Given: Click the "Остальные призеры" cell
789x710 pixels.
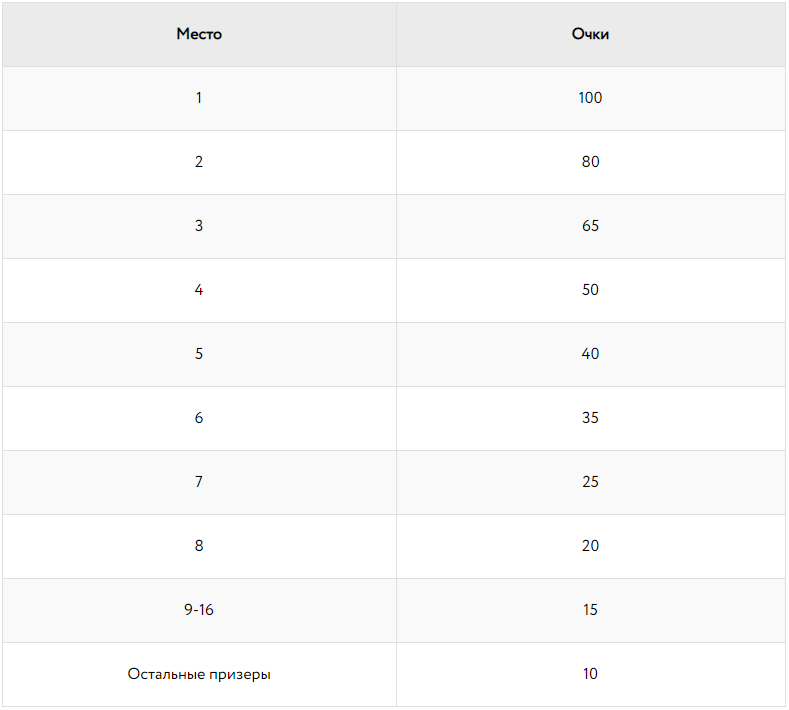Looking at the screenshot, I should [199, 674].
